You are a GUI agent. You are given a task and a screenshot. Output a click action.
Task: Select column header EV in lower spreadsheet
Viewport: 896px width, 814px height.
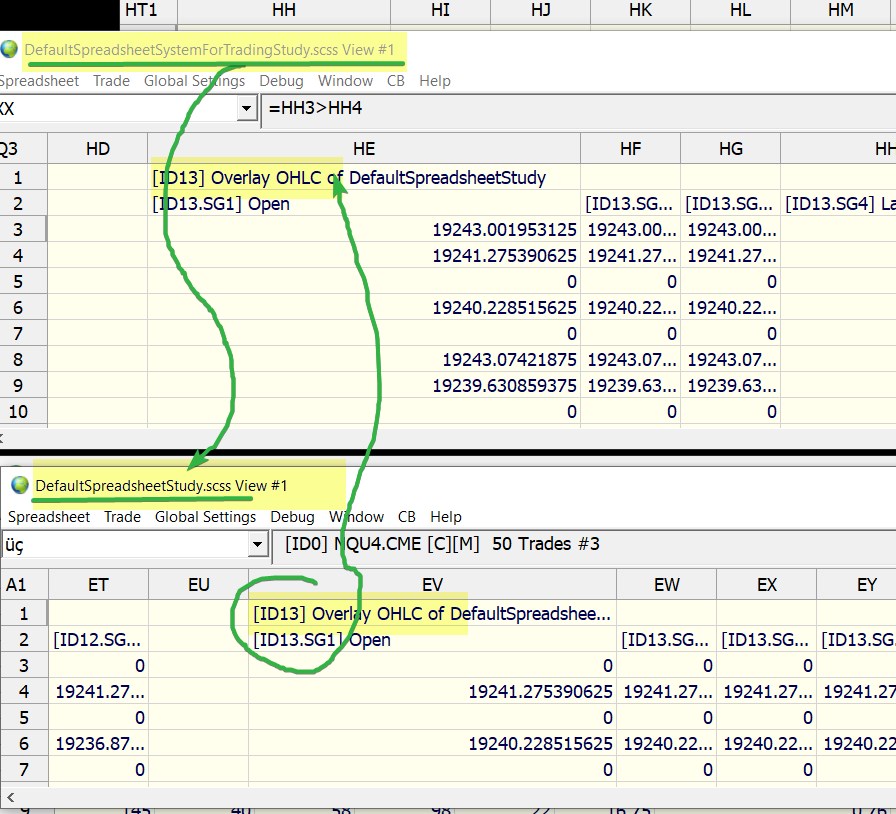433,585
